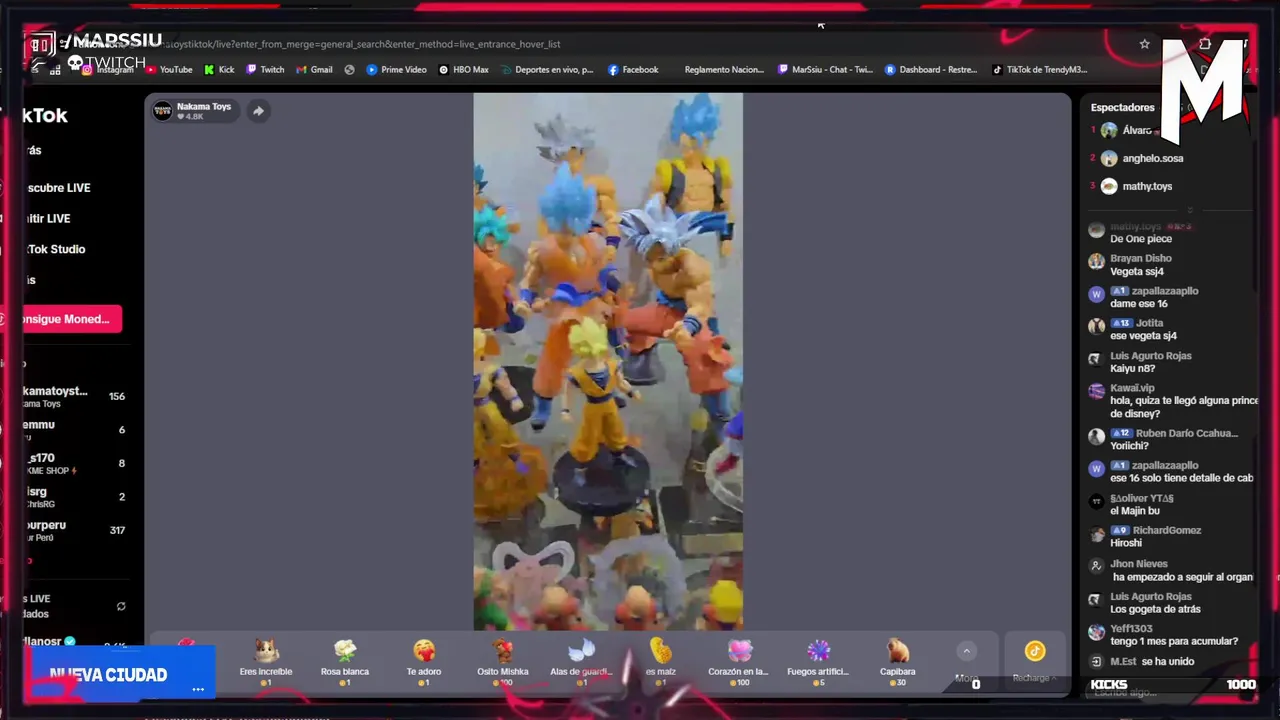Click the Recharge coin icon
The image size is (1280, 720).
[1035, 651]
